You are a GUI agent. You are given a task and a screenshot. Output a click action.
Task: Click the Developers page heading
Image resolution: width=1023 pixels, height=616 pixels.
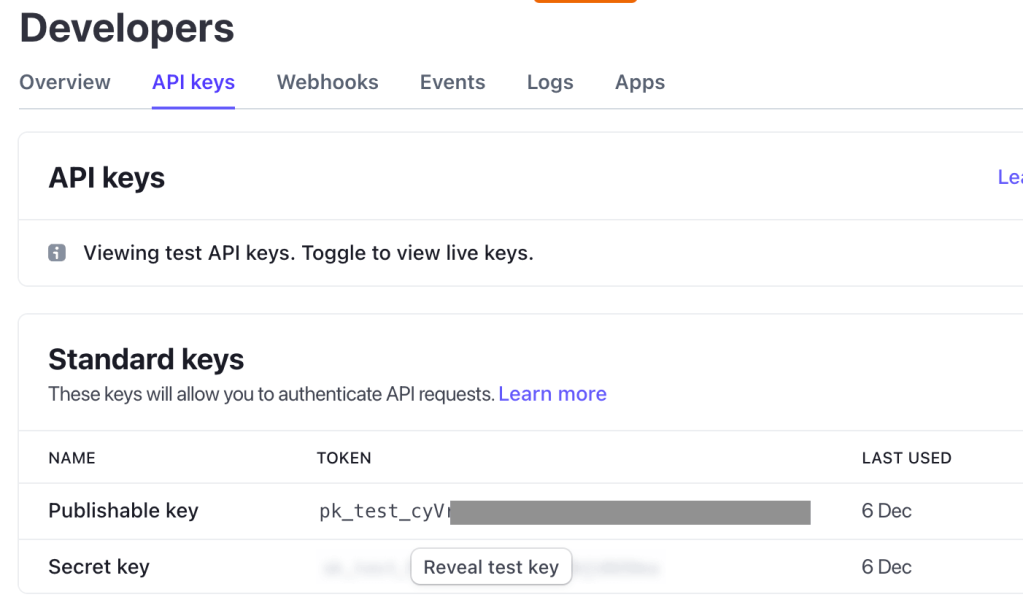pyautogui.click(x=127, y=28)
